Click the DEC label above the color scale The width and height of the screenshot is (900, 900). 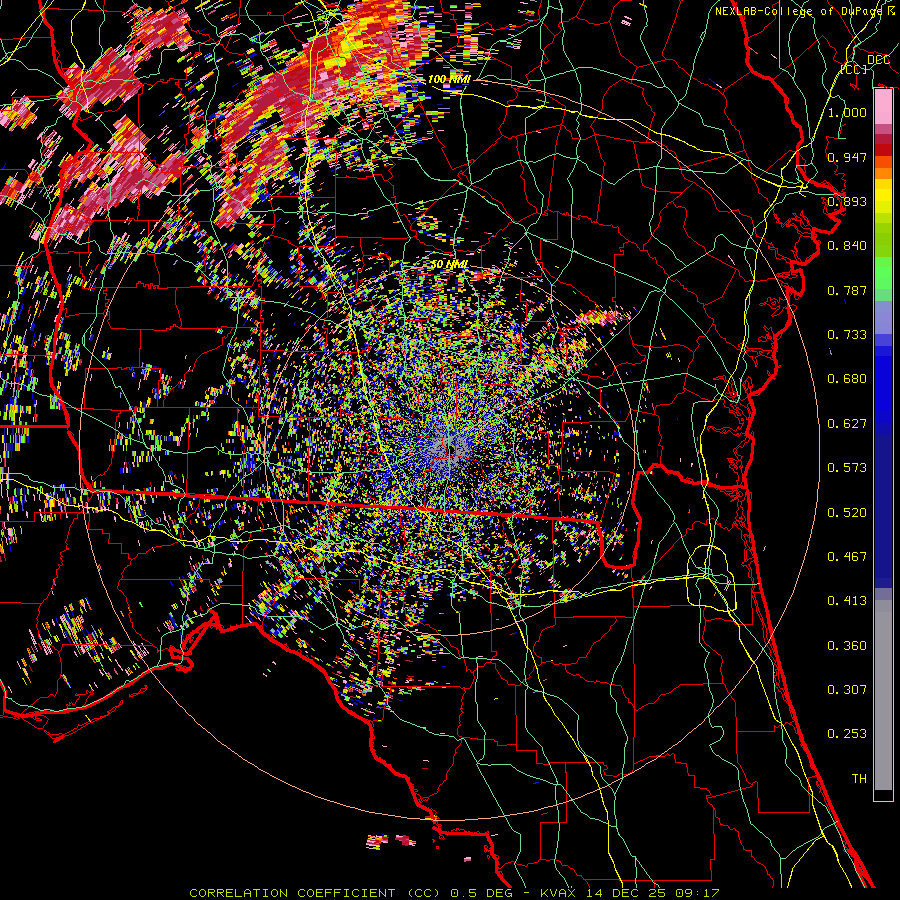878,60
